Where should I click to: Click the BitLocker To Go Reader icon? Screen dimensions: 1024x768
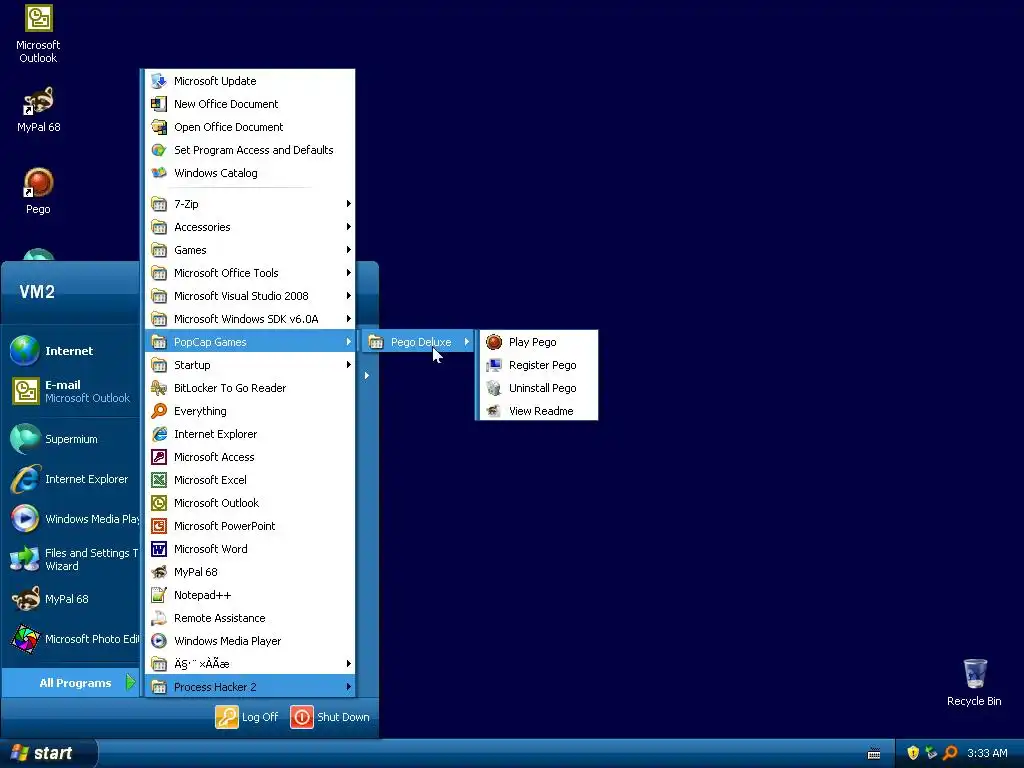pos(159,388)
